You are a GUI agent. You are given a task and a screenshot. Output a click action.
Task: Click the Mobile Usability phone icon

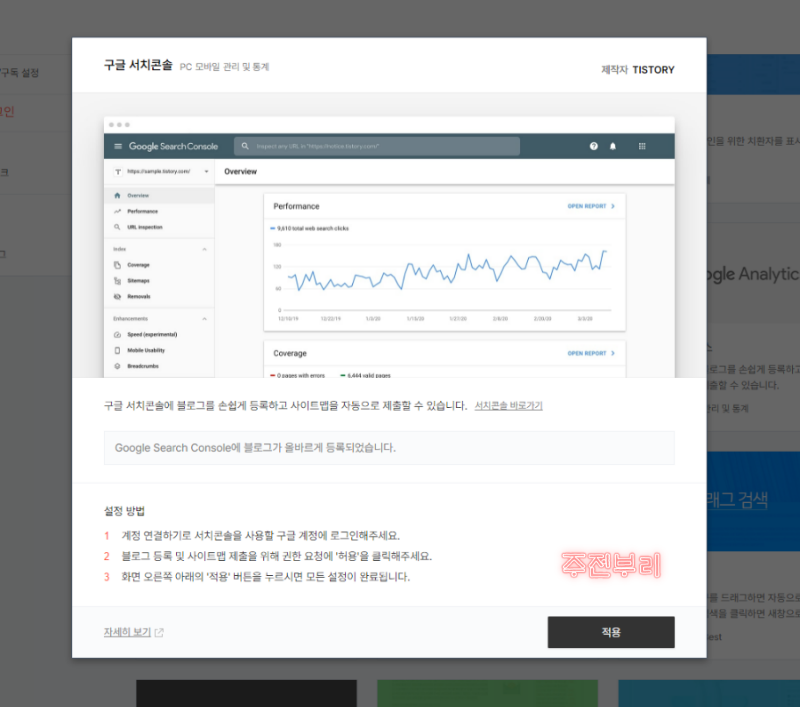(117, 350)
